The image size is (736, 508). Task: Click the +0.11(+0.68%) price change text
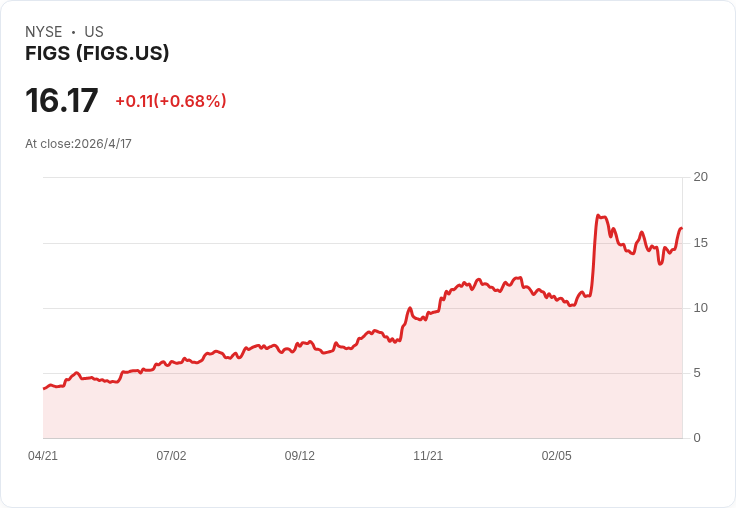(x=171, y=101)
